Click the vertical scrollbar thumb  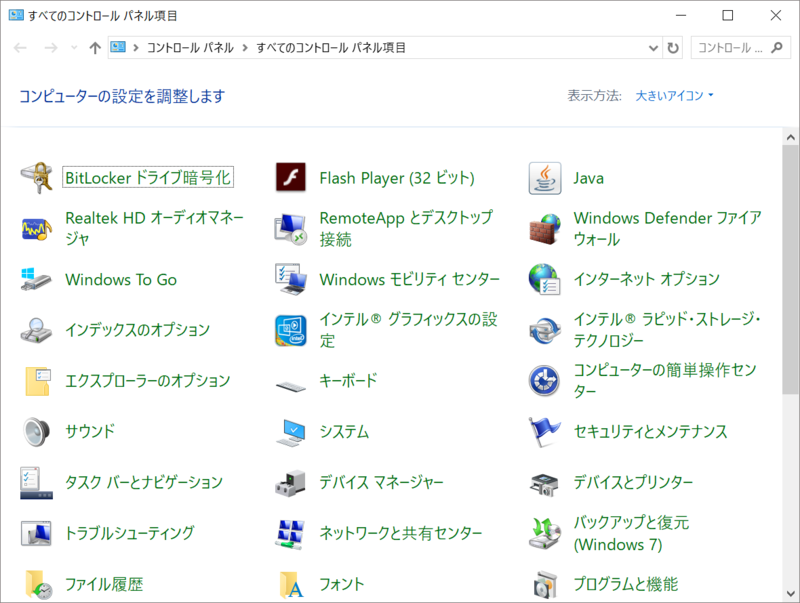791,269
